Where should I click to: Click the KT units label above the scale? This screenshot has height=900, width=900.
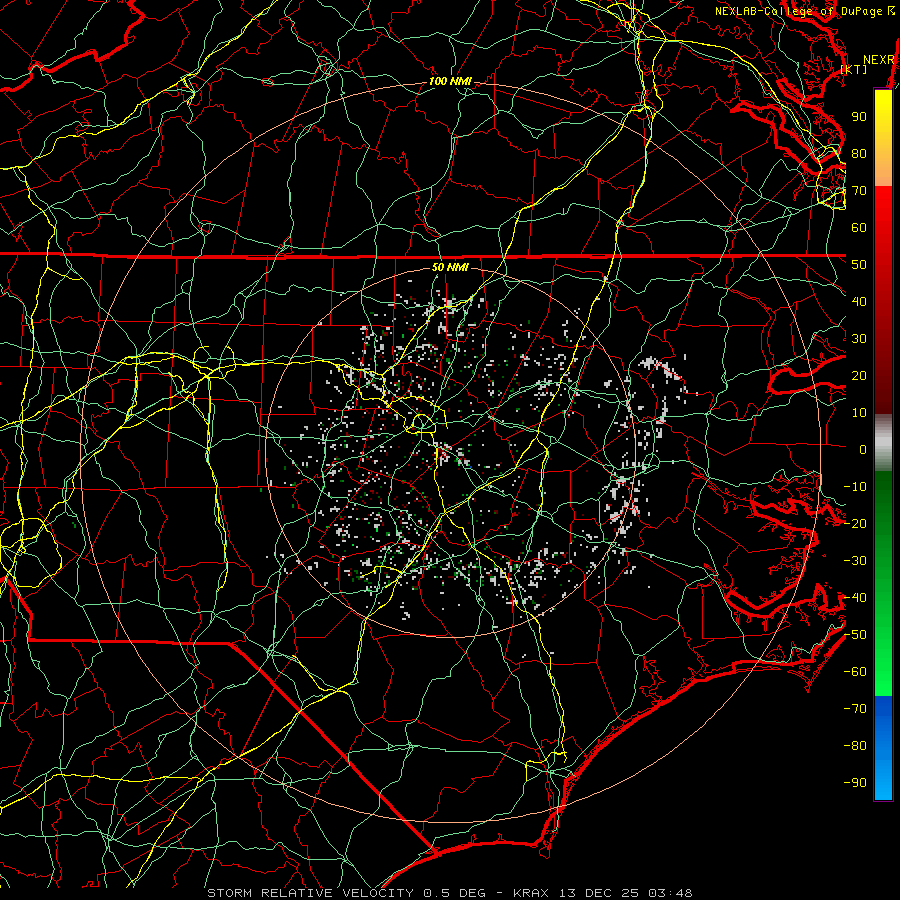854,69
